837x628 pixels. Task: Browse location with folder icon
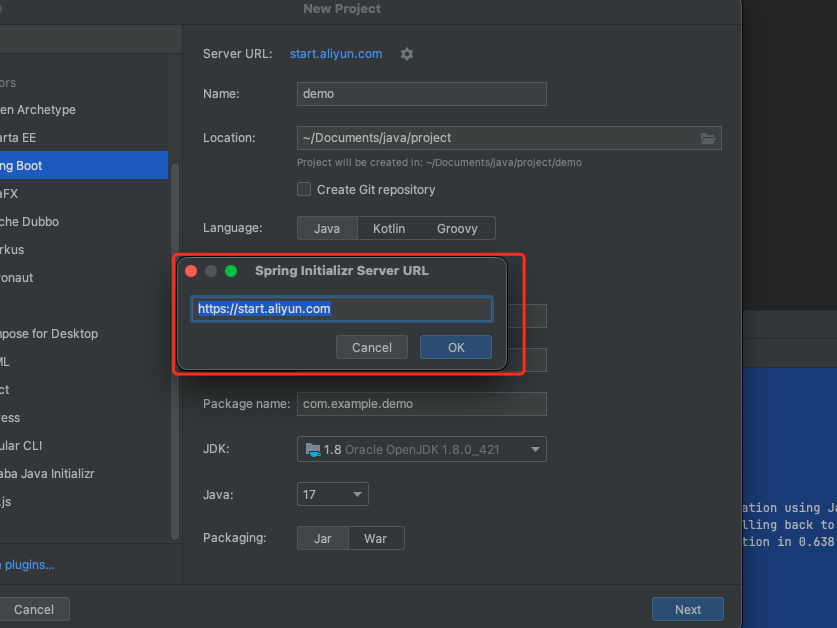[708, 138]
